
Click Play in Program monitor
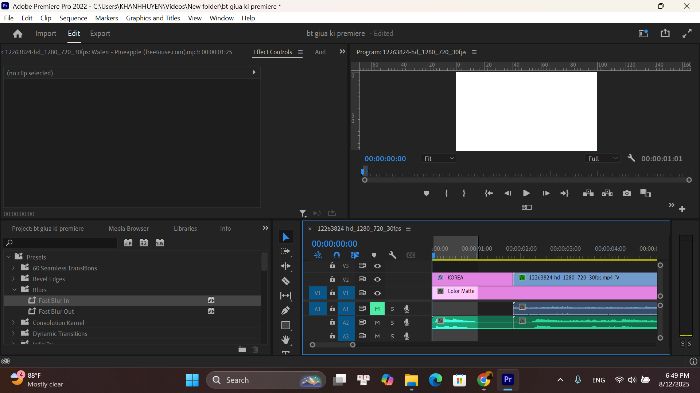tap(526, 193)
